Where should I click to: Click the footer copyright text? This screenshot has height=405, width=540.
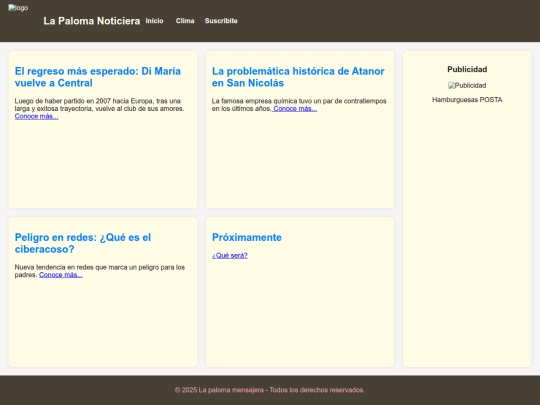coord(270,390)
